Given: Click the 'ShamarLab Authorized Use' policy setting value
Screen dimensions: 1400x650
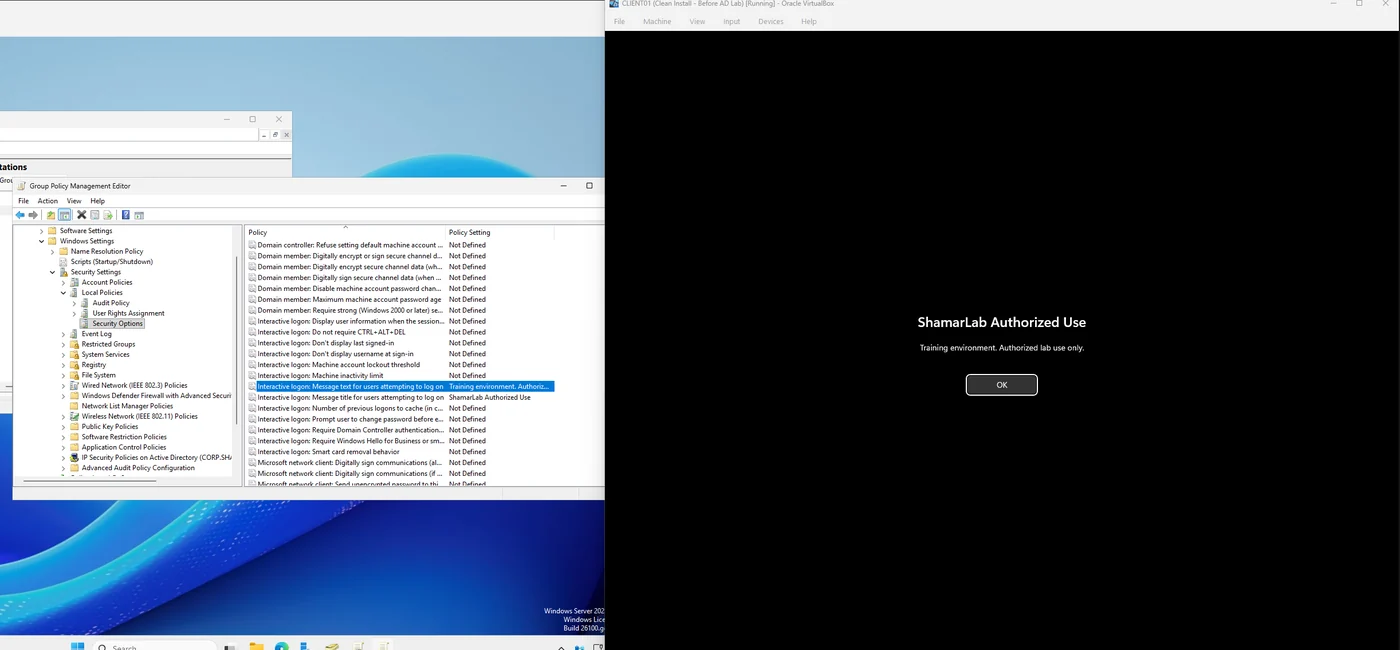Looking at the screenshot, I should (x=489, y=397).
